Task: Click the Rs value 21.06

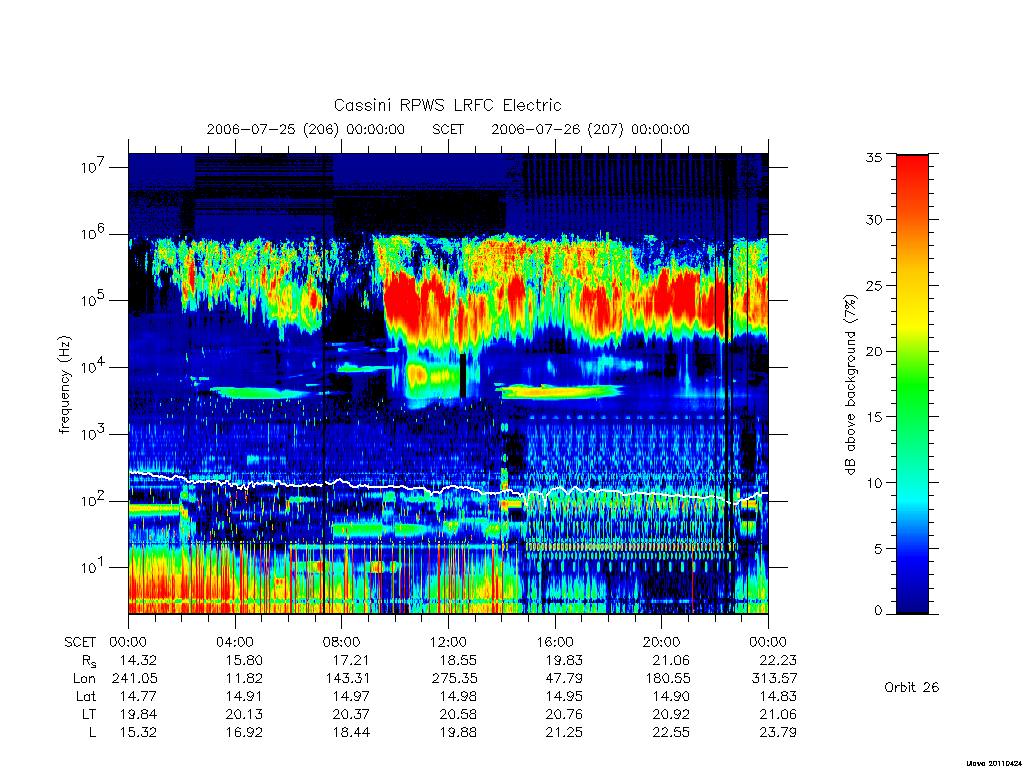Action: click(671, 660)
